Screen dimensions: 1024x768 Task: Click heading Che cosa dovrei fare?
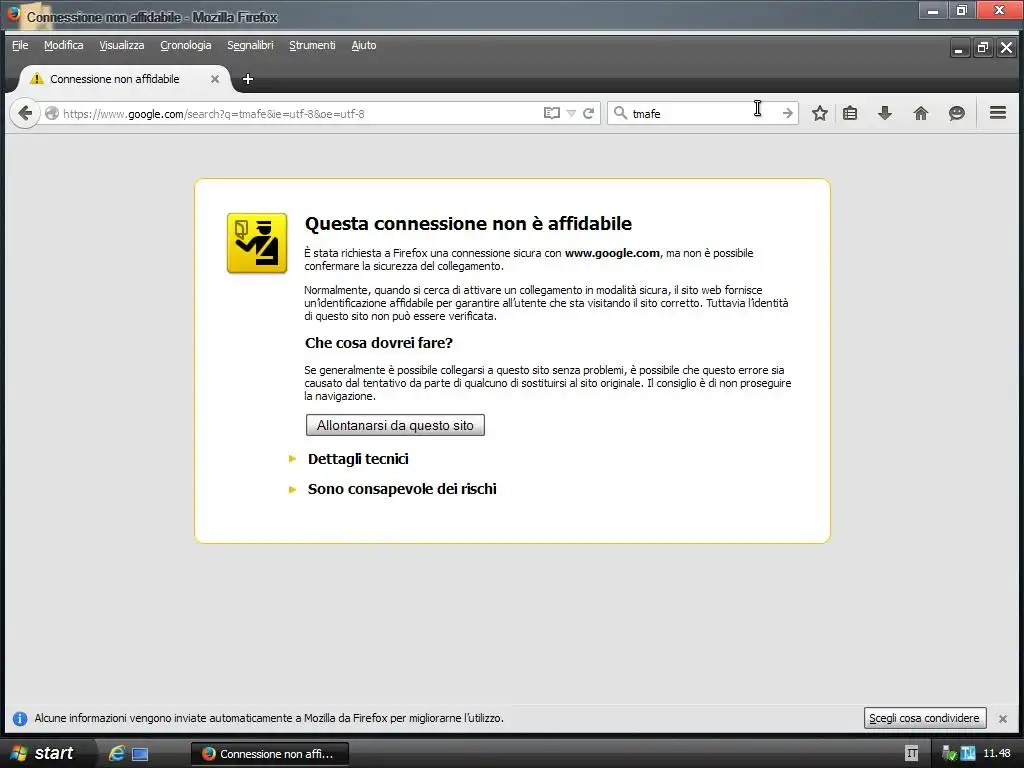[379, 343]
